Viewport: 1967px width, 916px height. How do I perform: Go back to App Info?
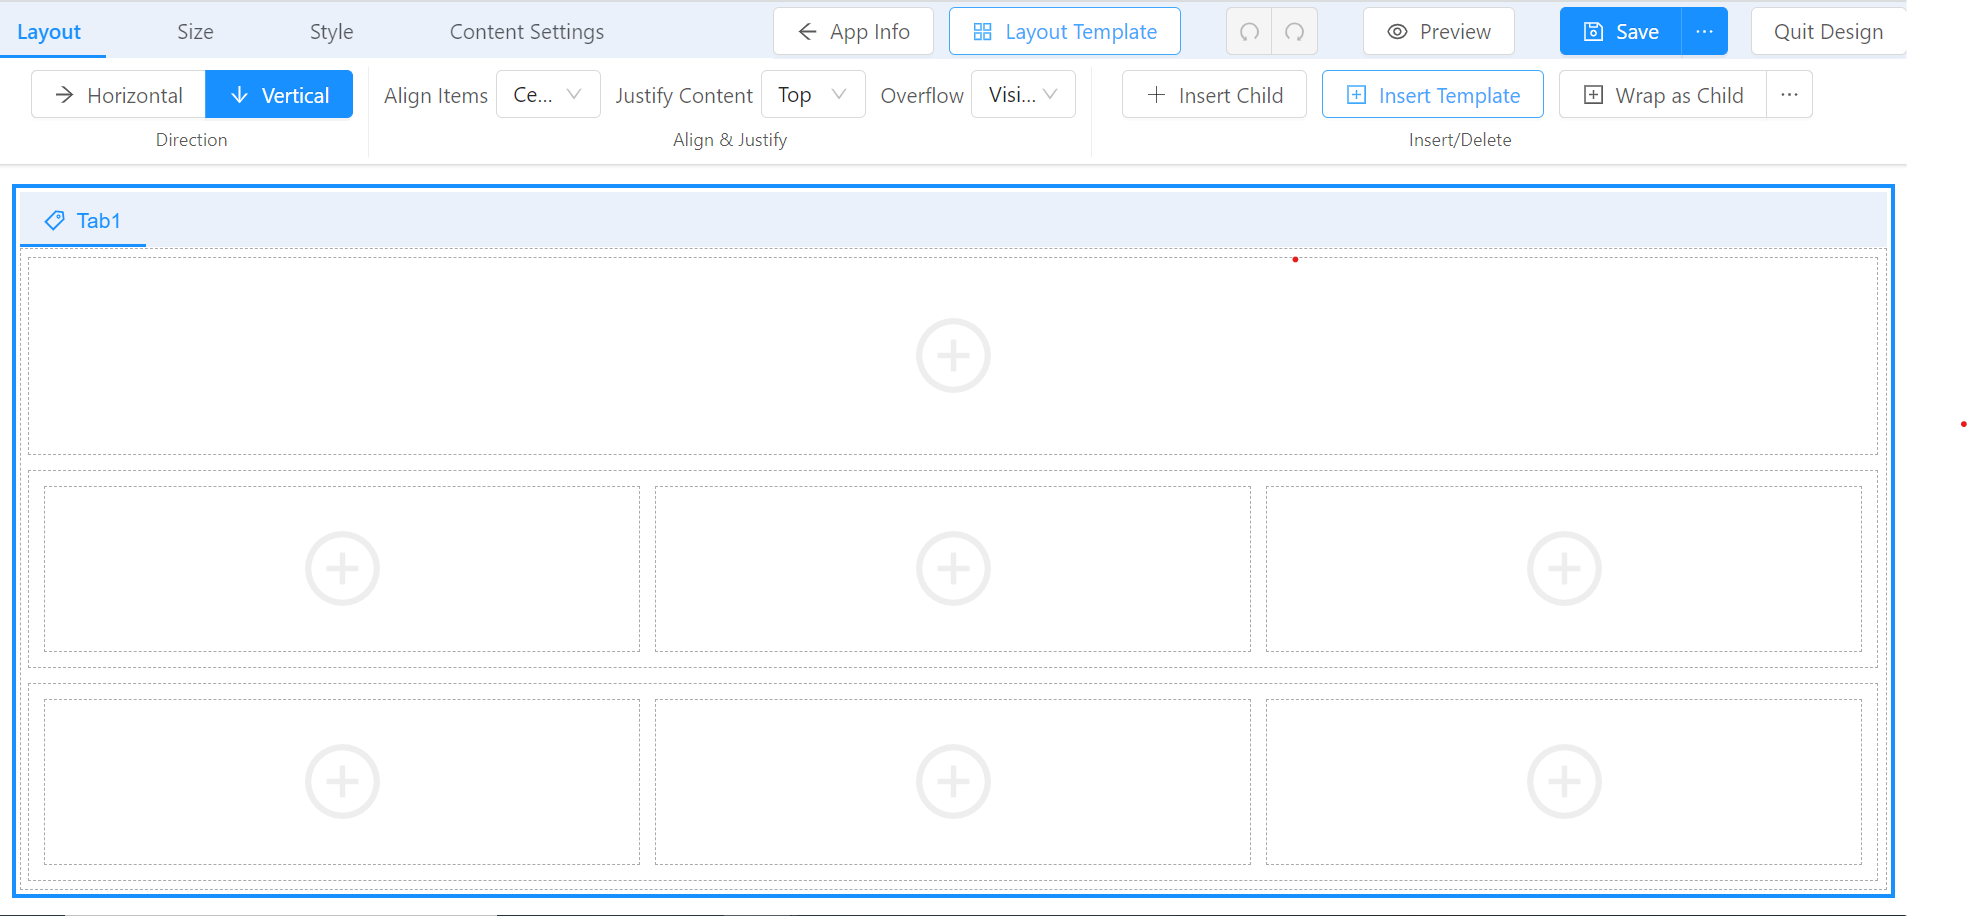(853, 32)
